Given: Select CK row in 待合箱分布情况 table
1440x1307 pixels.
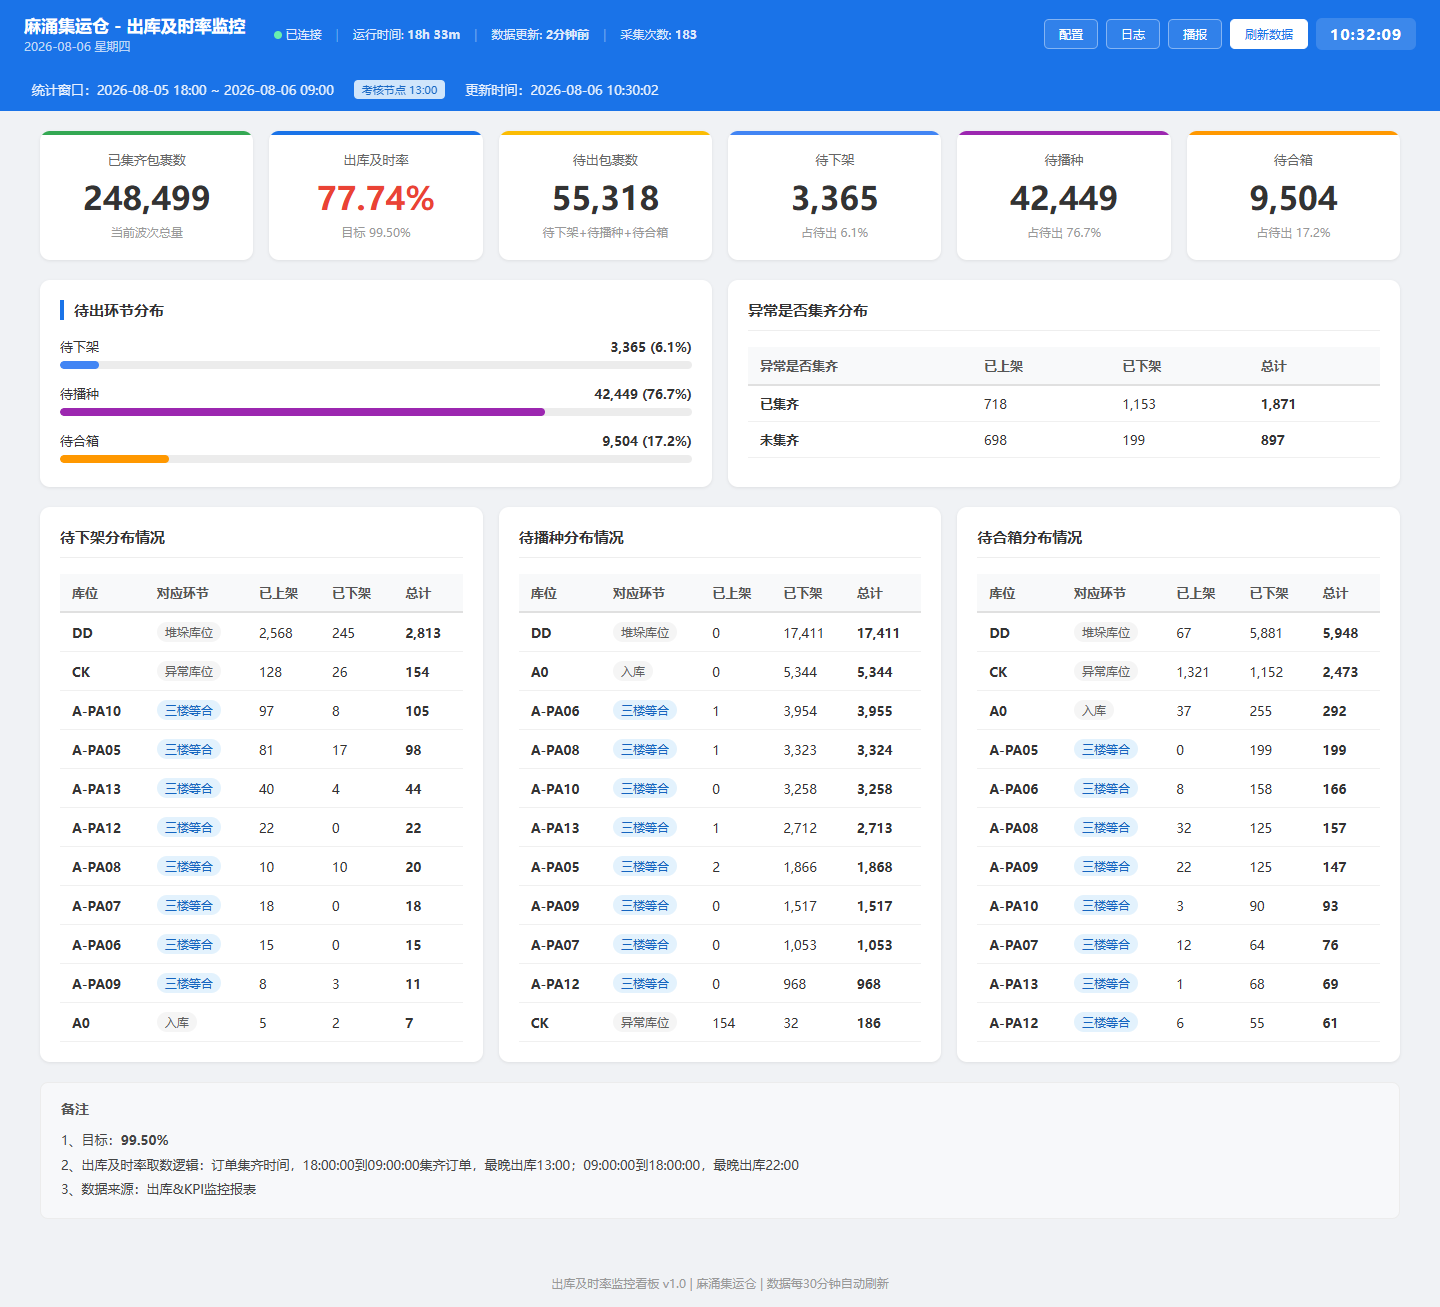Looking at the screenshot, I should 1178,672.
